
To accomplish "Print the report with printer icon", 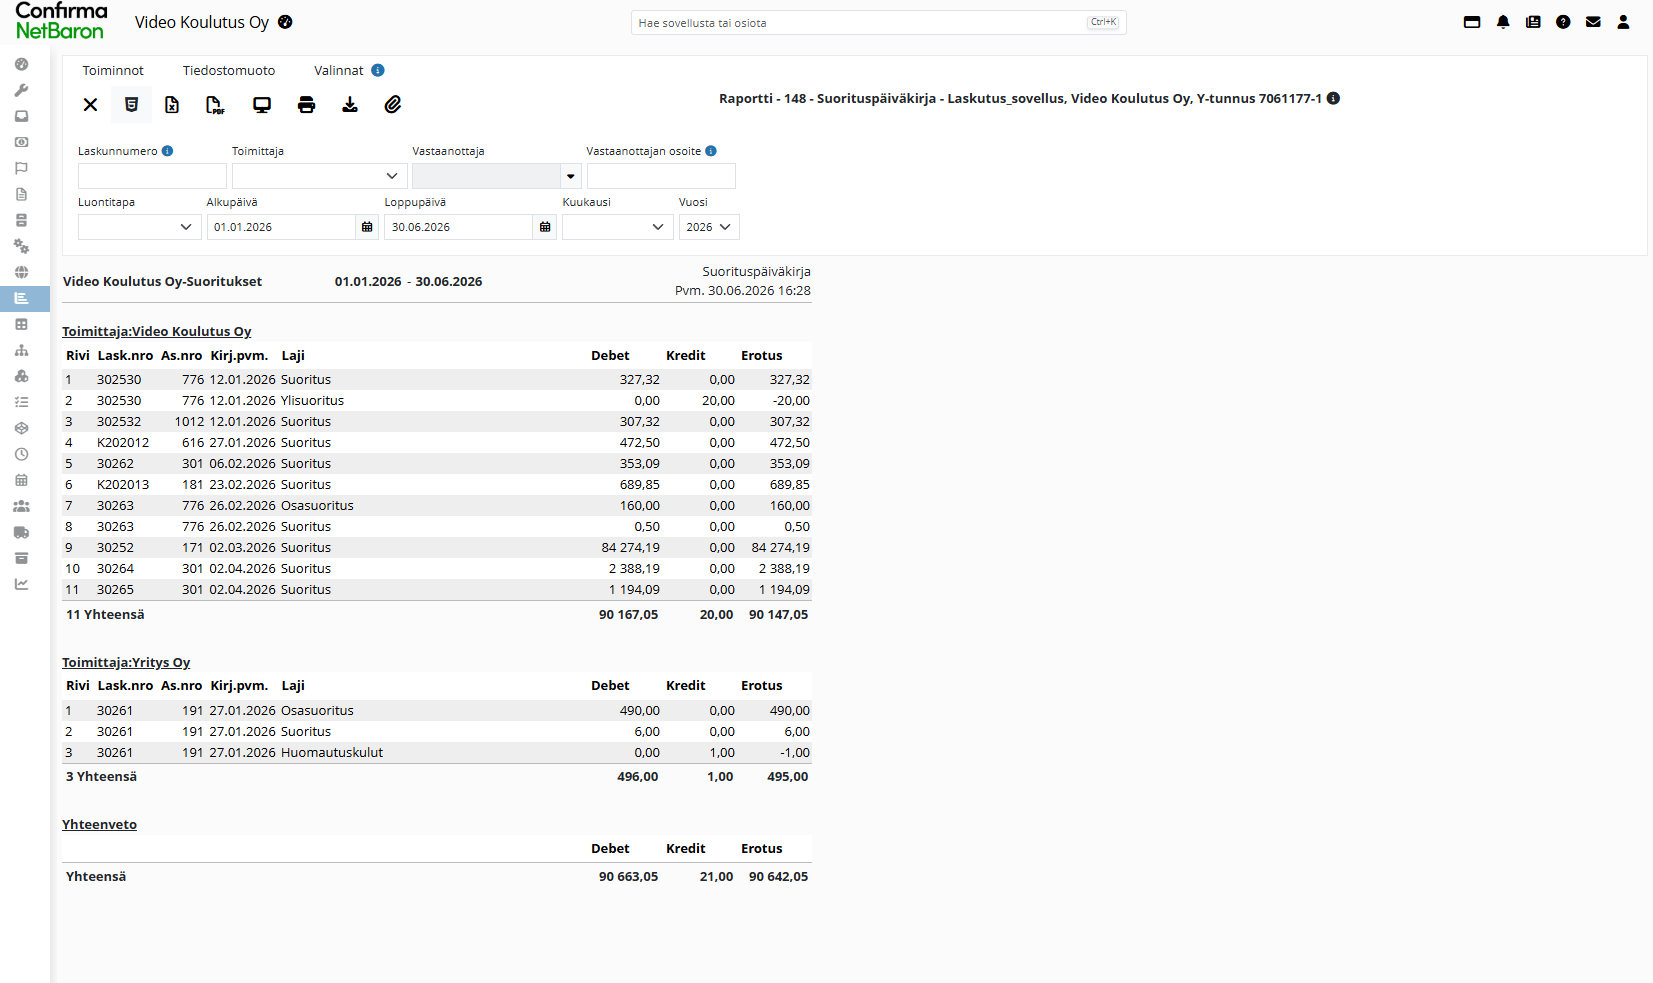I will pos(306,105).
